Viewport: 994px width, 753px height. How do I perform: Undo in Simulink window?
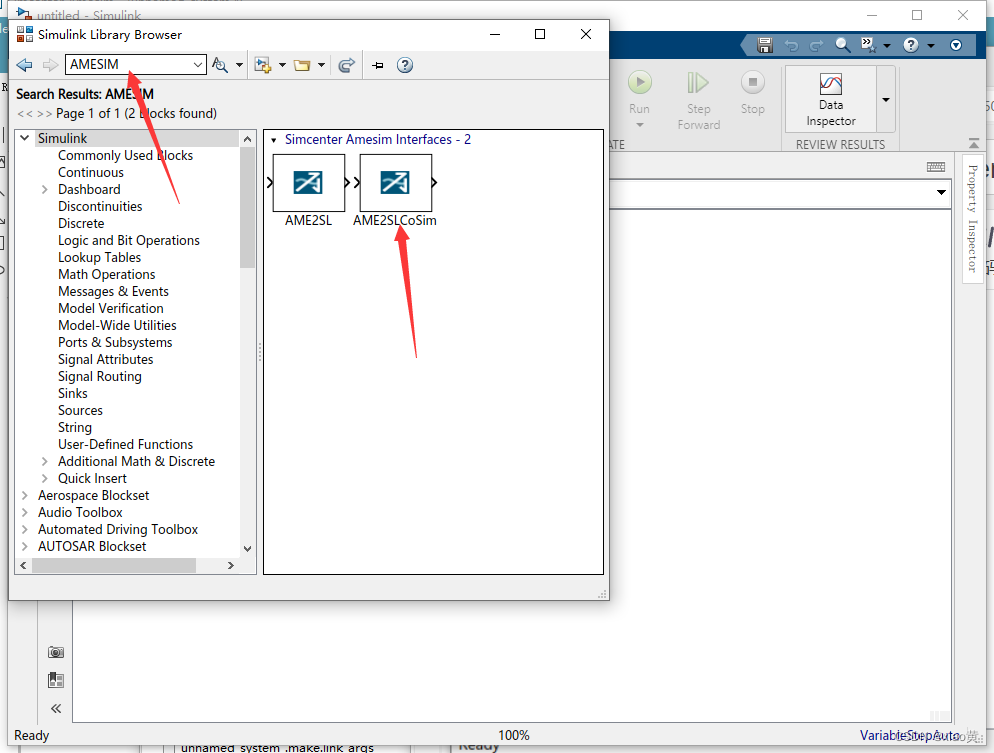[791, 45]
